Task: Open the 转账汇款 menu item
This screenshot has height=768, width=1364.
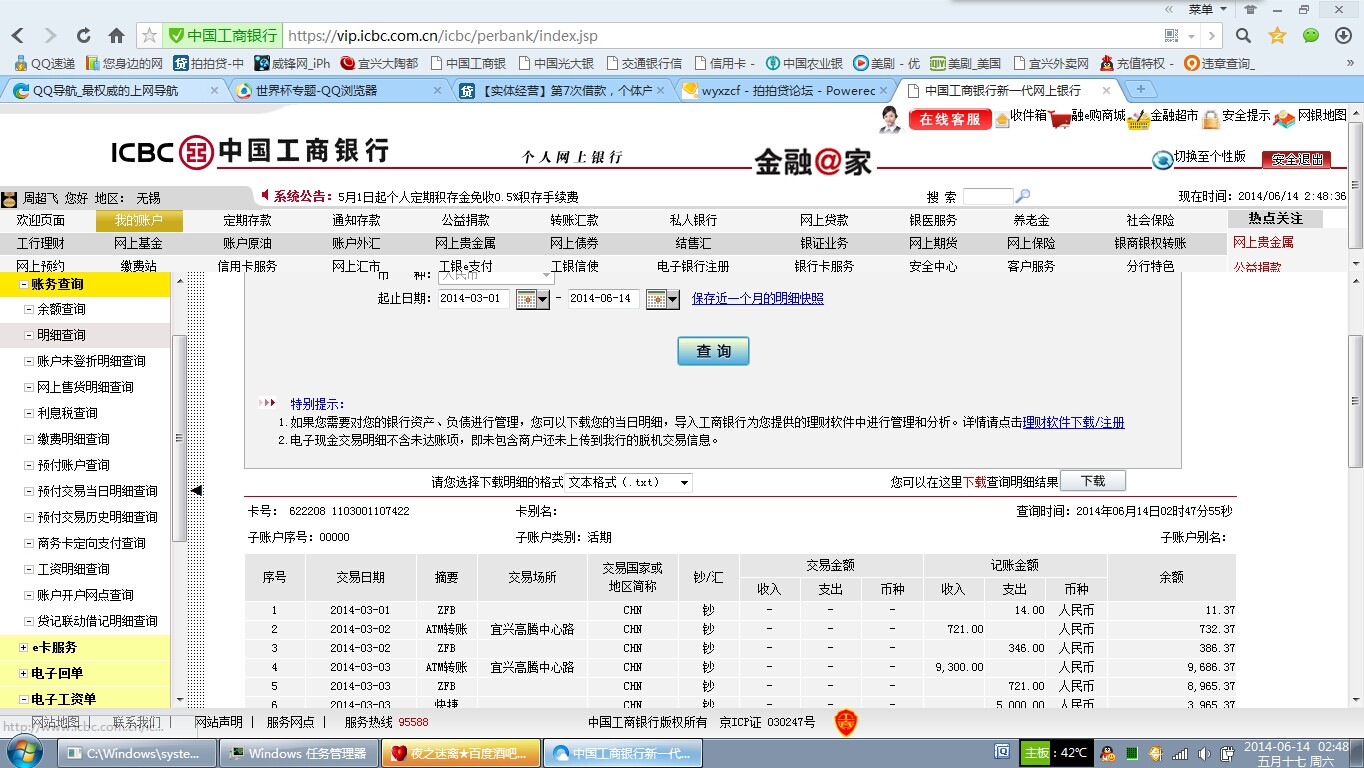Action: pos(574,220)
